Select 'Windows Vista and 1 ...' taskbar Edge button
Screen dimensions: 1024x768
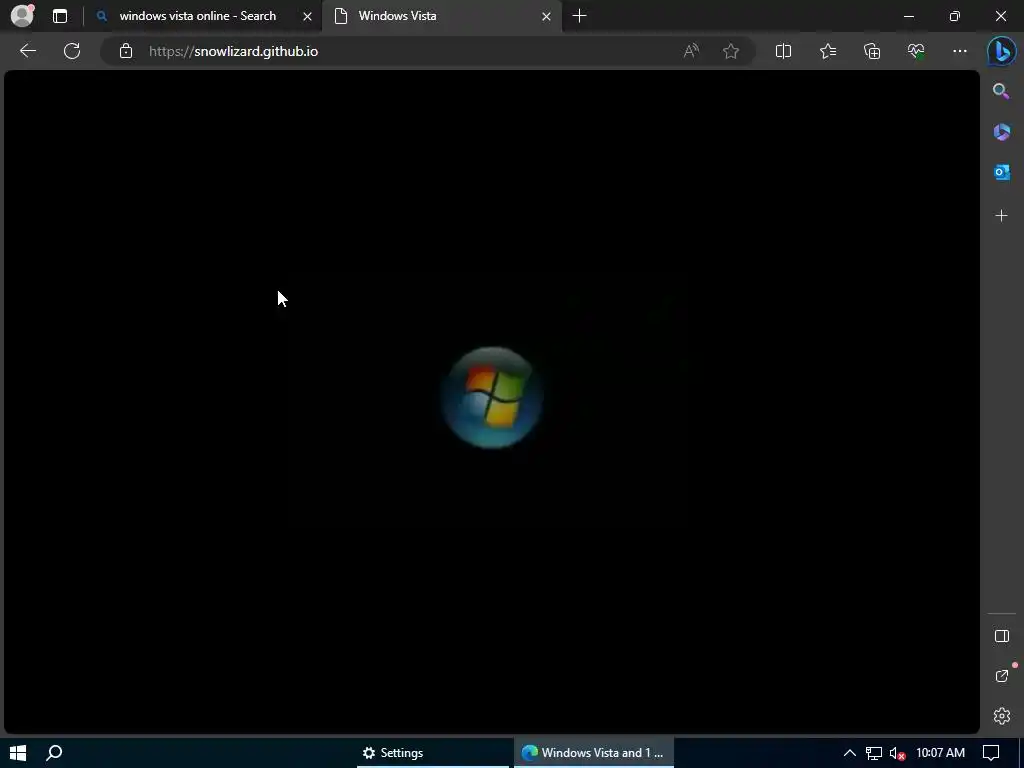coord(594,753)
